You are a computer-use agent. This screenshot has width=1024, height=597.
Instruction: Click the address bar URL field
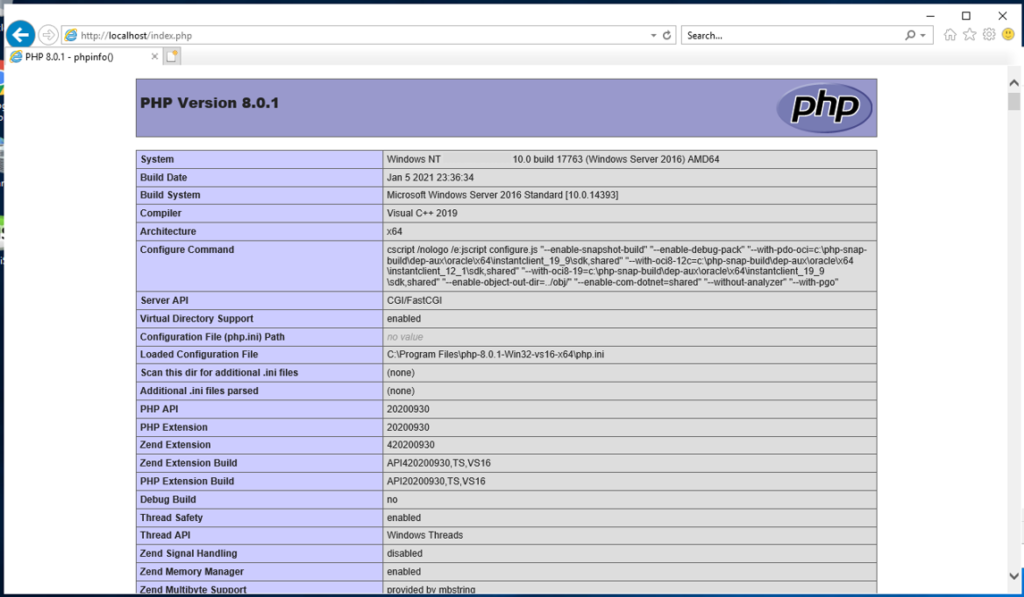click(350, 35)
